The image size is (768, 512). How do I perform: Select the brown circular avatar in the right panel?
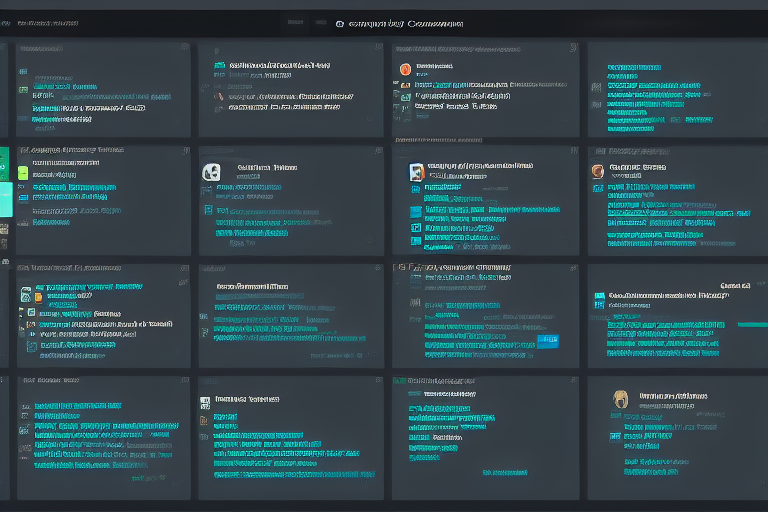click(598, 171)
